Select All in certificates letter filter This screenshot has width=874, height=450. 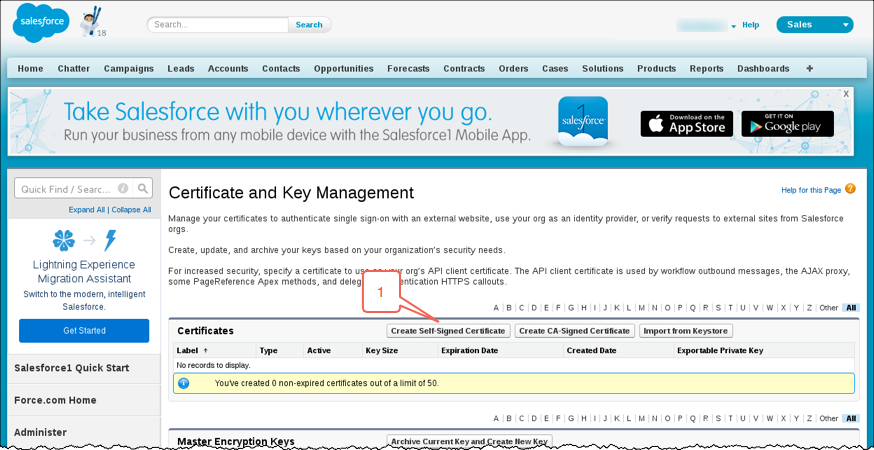851,308
